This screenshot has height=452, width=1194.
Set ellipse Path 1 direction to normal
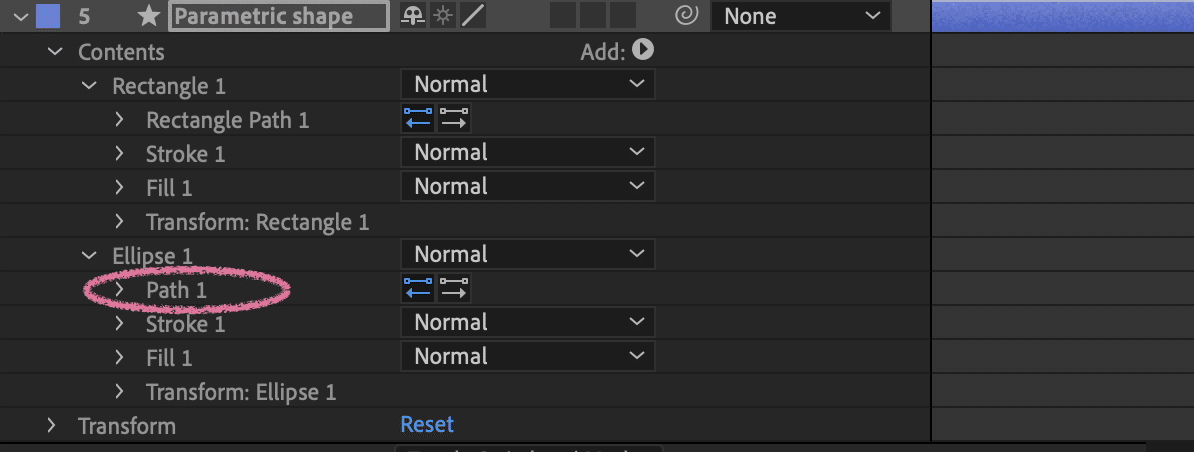(454, 290)
